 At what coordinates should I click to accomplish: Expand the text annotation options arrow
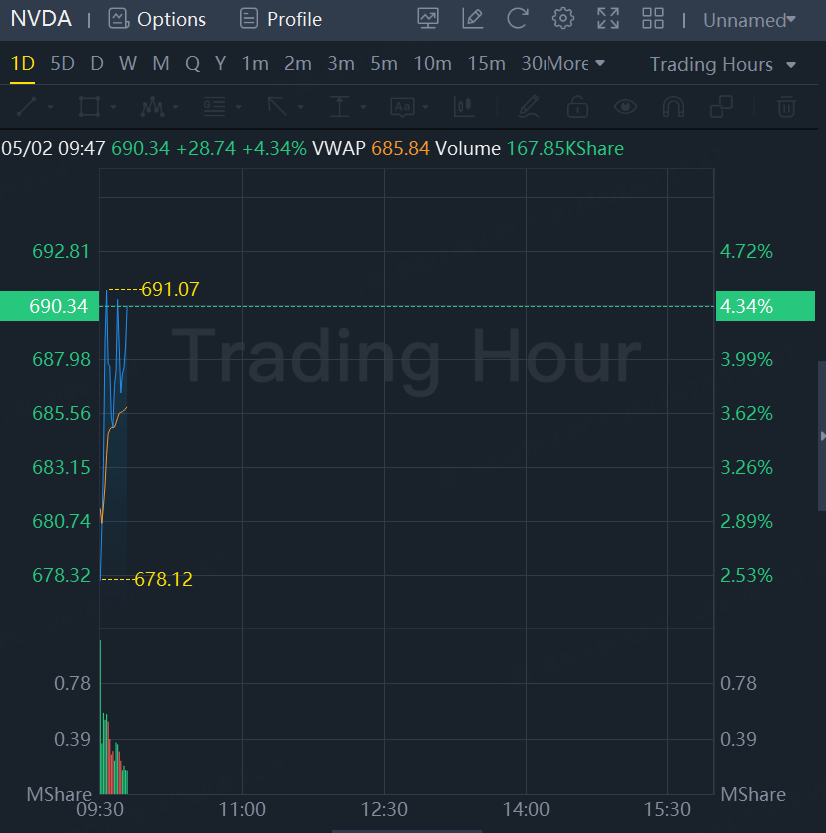[x=425, y=107]
